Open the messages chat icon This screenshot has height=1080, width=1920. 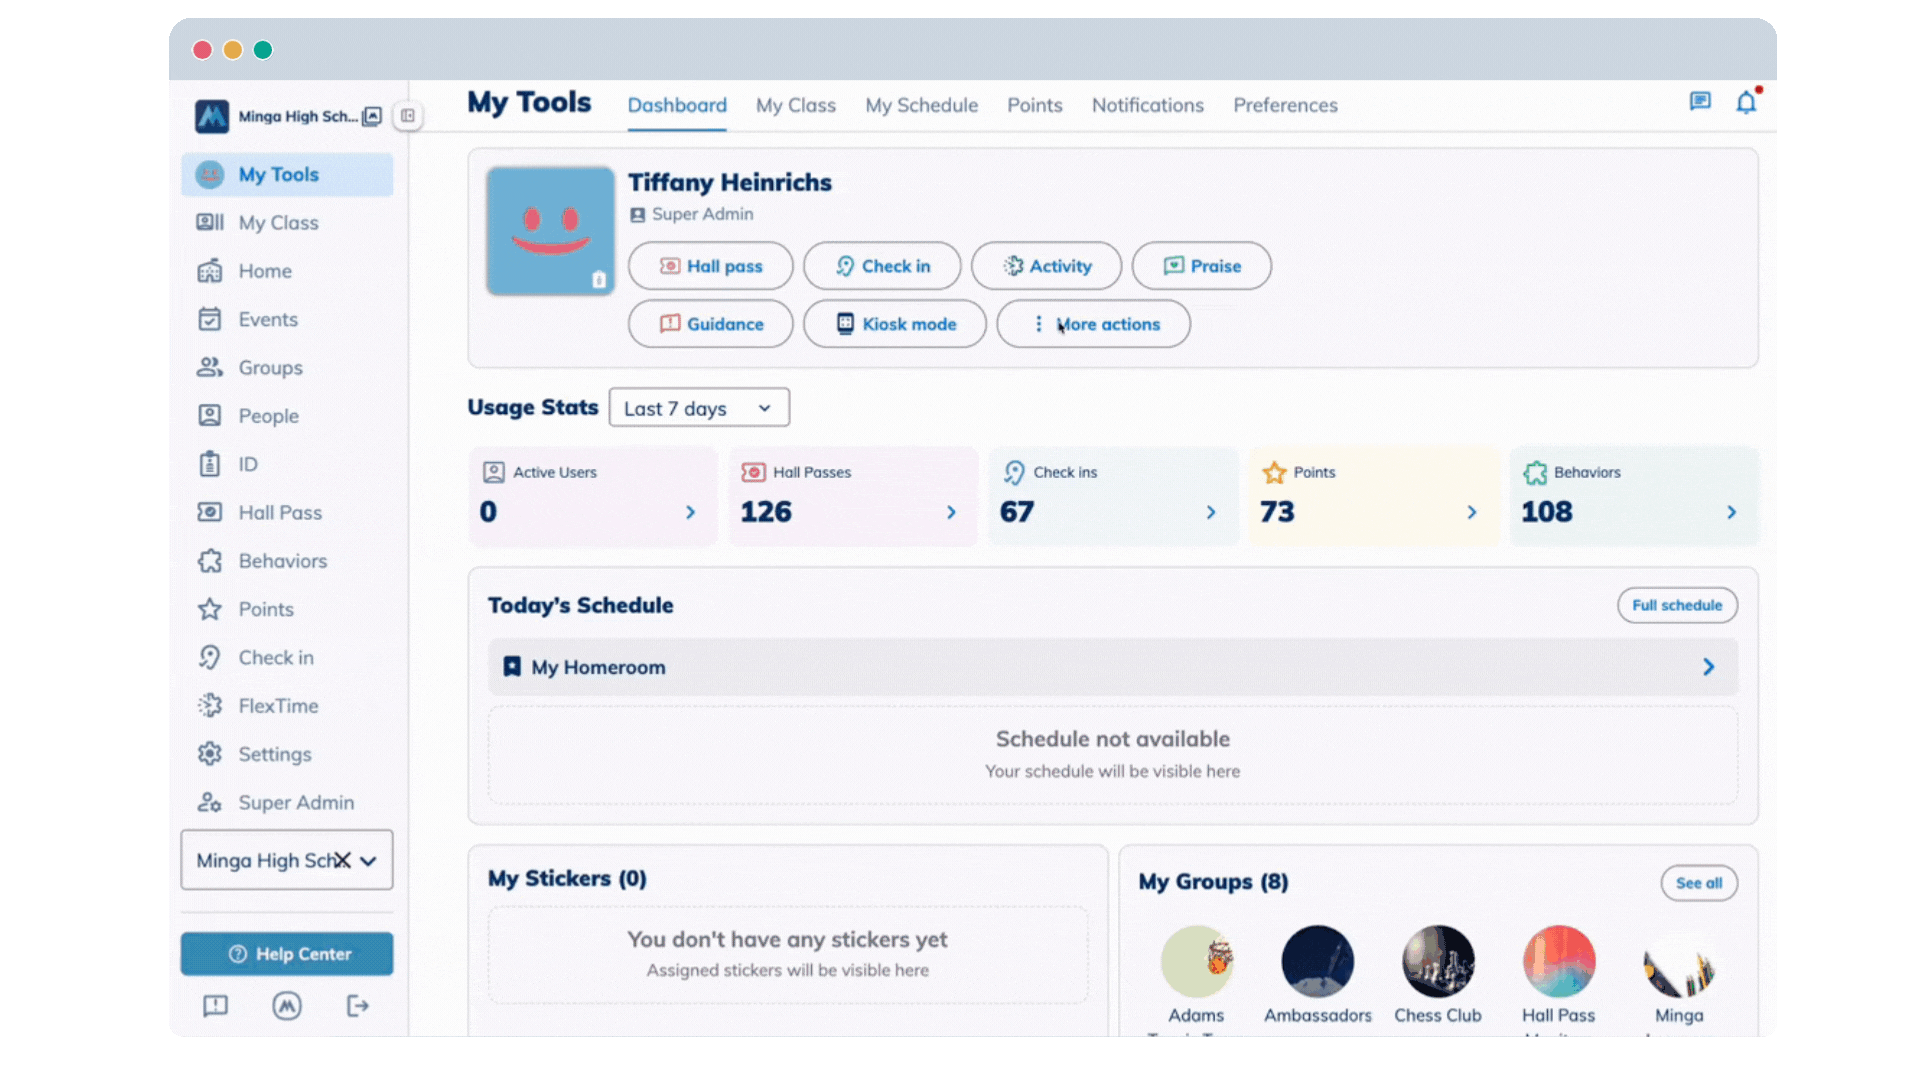pos(1699,102)
